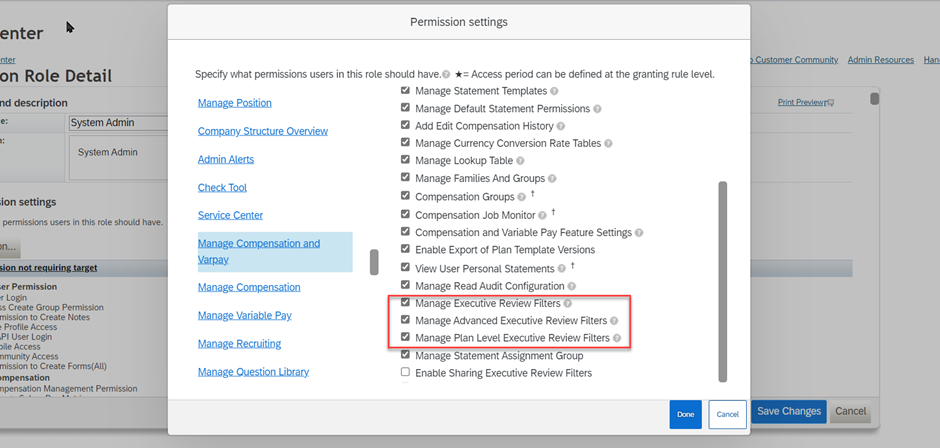Open help icon beside Manage Currency Conversion Rate Tables
Viewport: 940px width, 448px height.
coord(608,144)
